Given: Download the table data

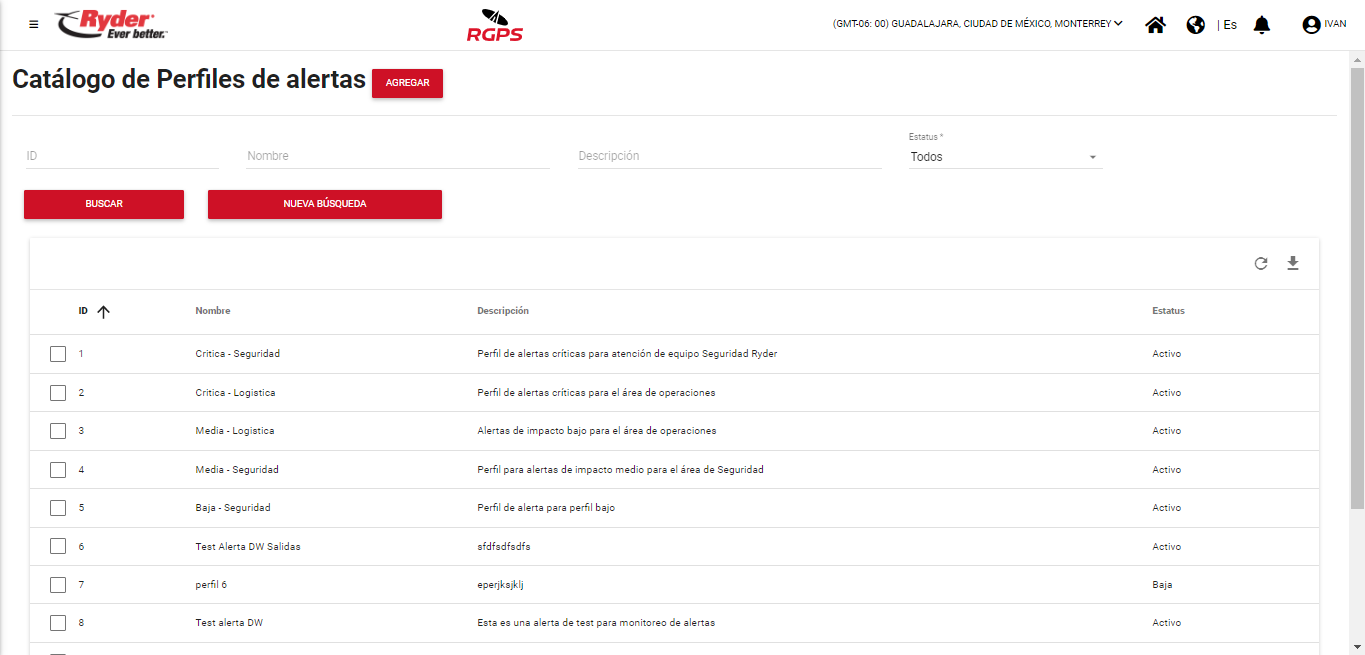Looking at the screenshot, I should (x=1292, y=263).
